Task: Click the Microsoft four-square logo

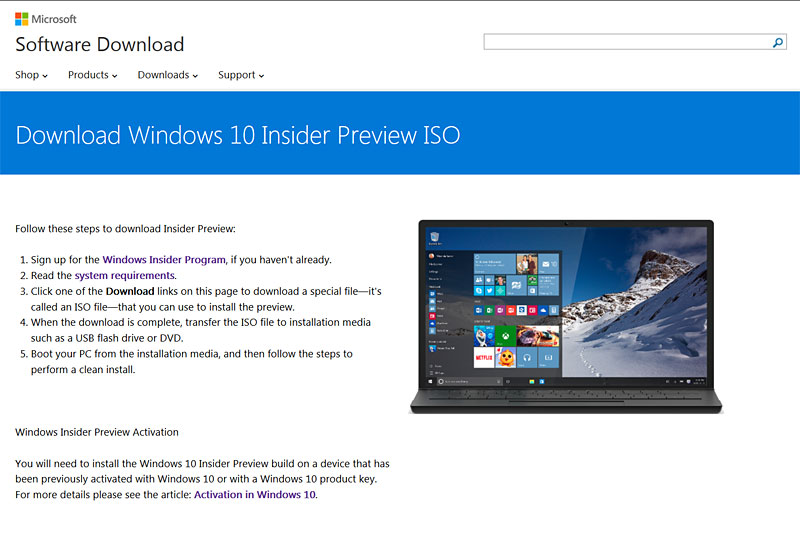Action: point(22,18)
